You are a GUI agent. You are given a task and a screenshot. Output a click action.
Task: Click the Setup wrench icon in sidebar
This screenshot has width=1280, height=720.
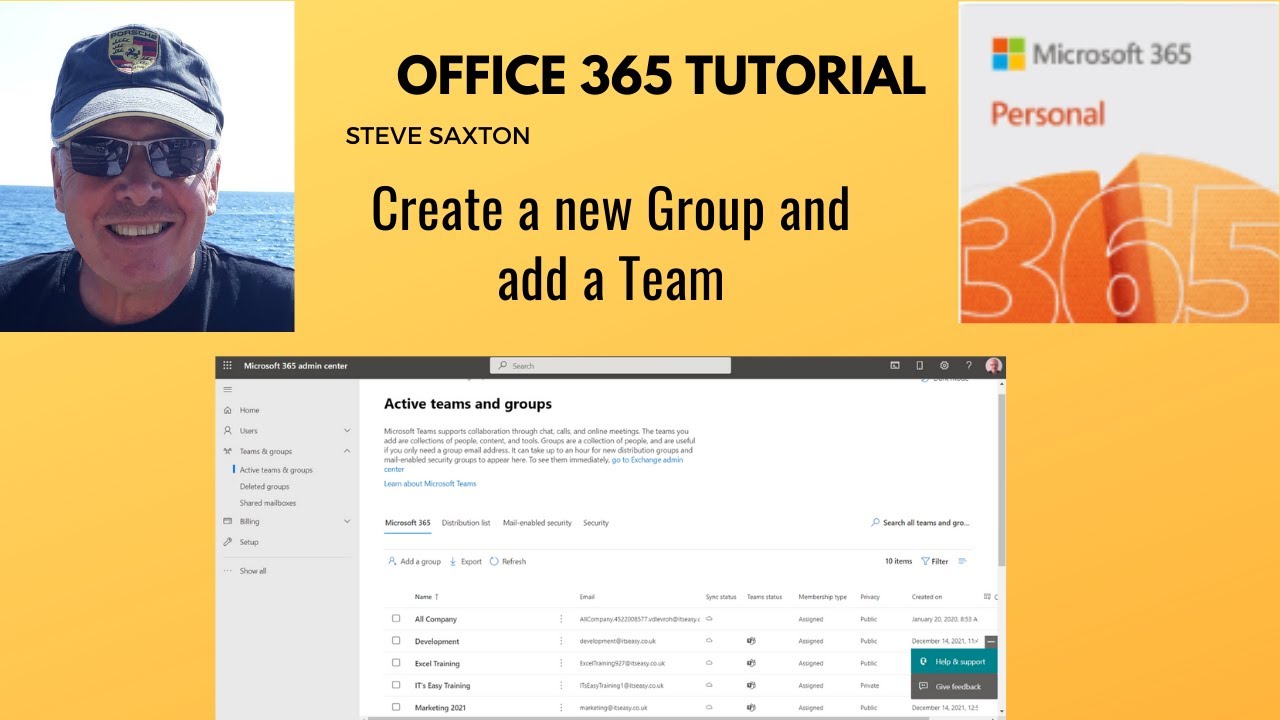[228, 542]
